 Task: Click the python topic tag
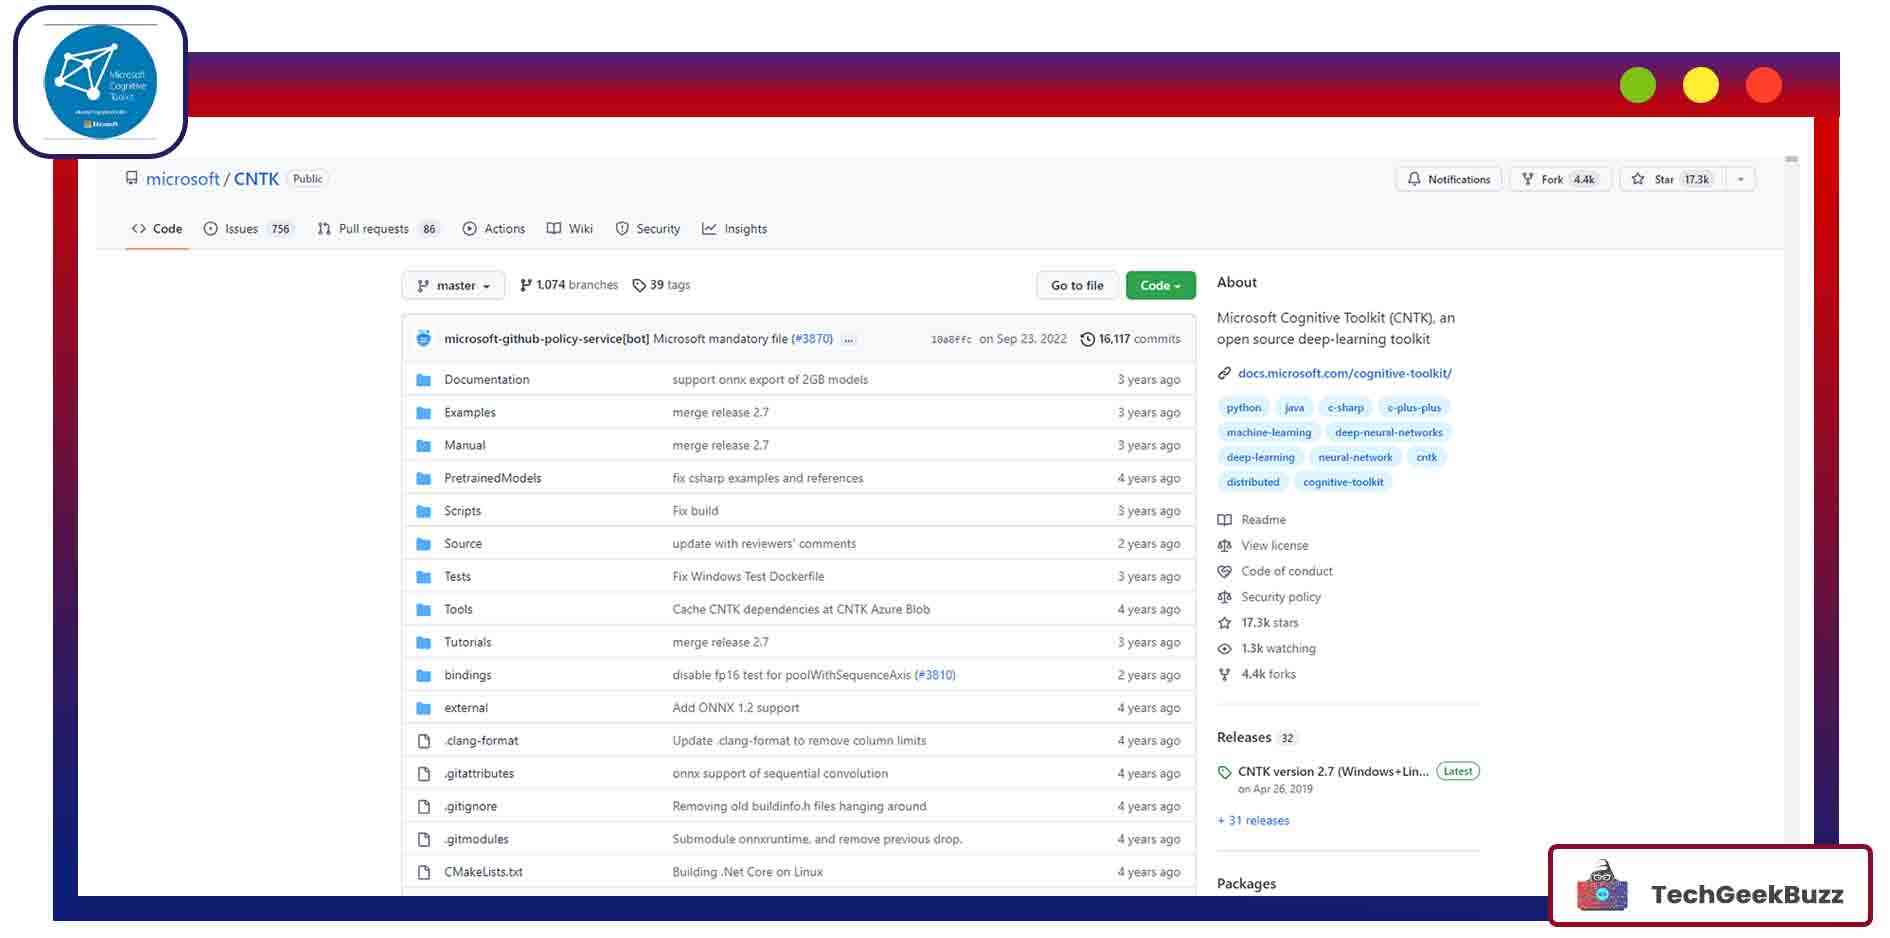pos(1242,407)
